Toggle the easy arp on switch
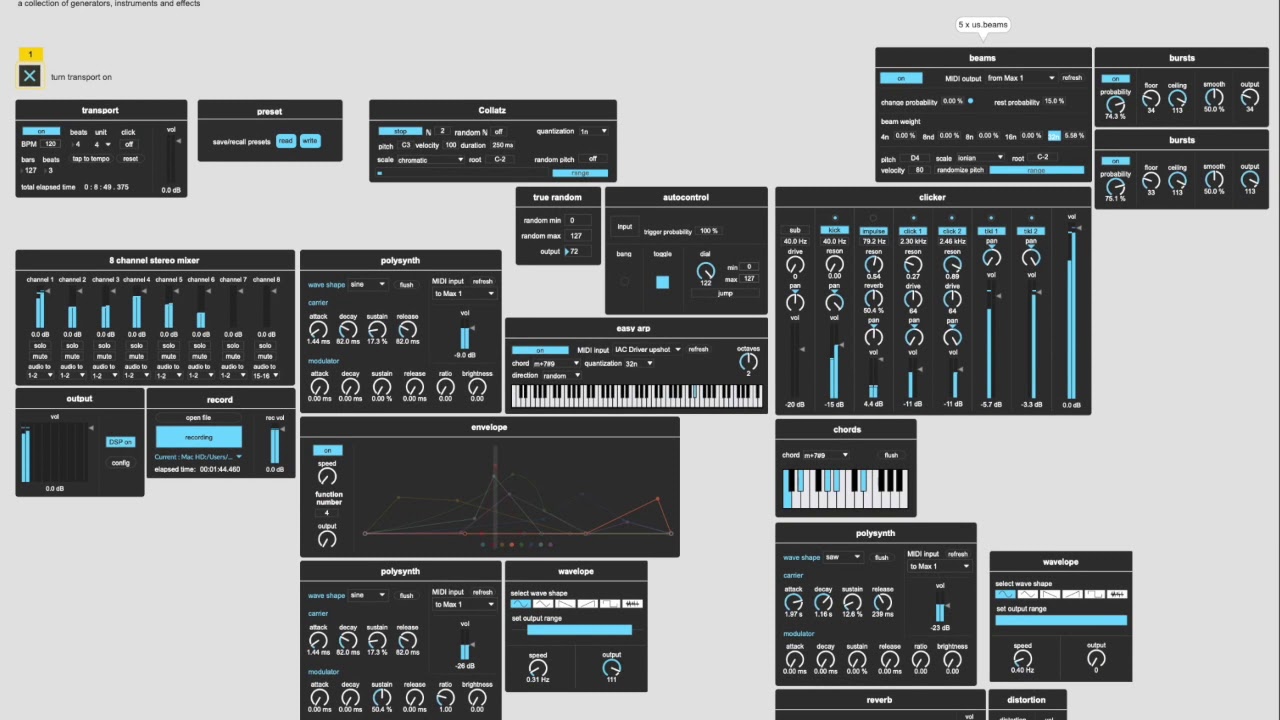This screenshot has height=720, width=1280. (x=540, y=350)
